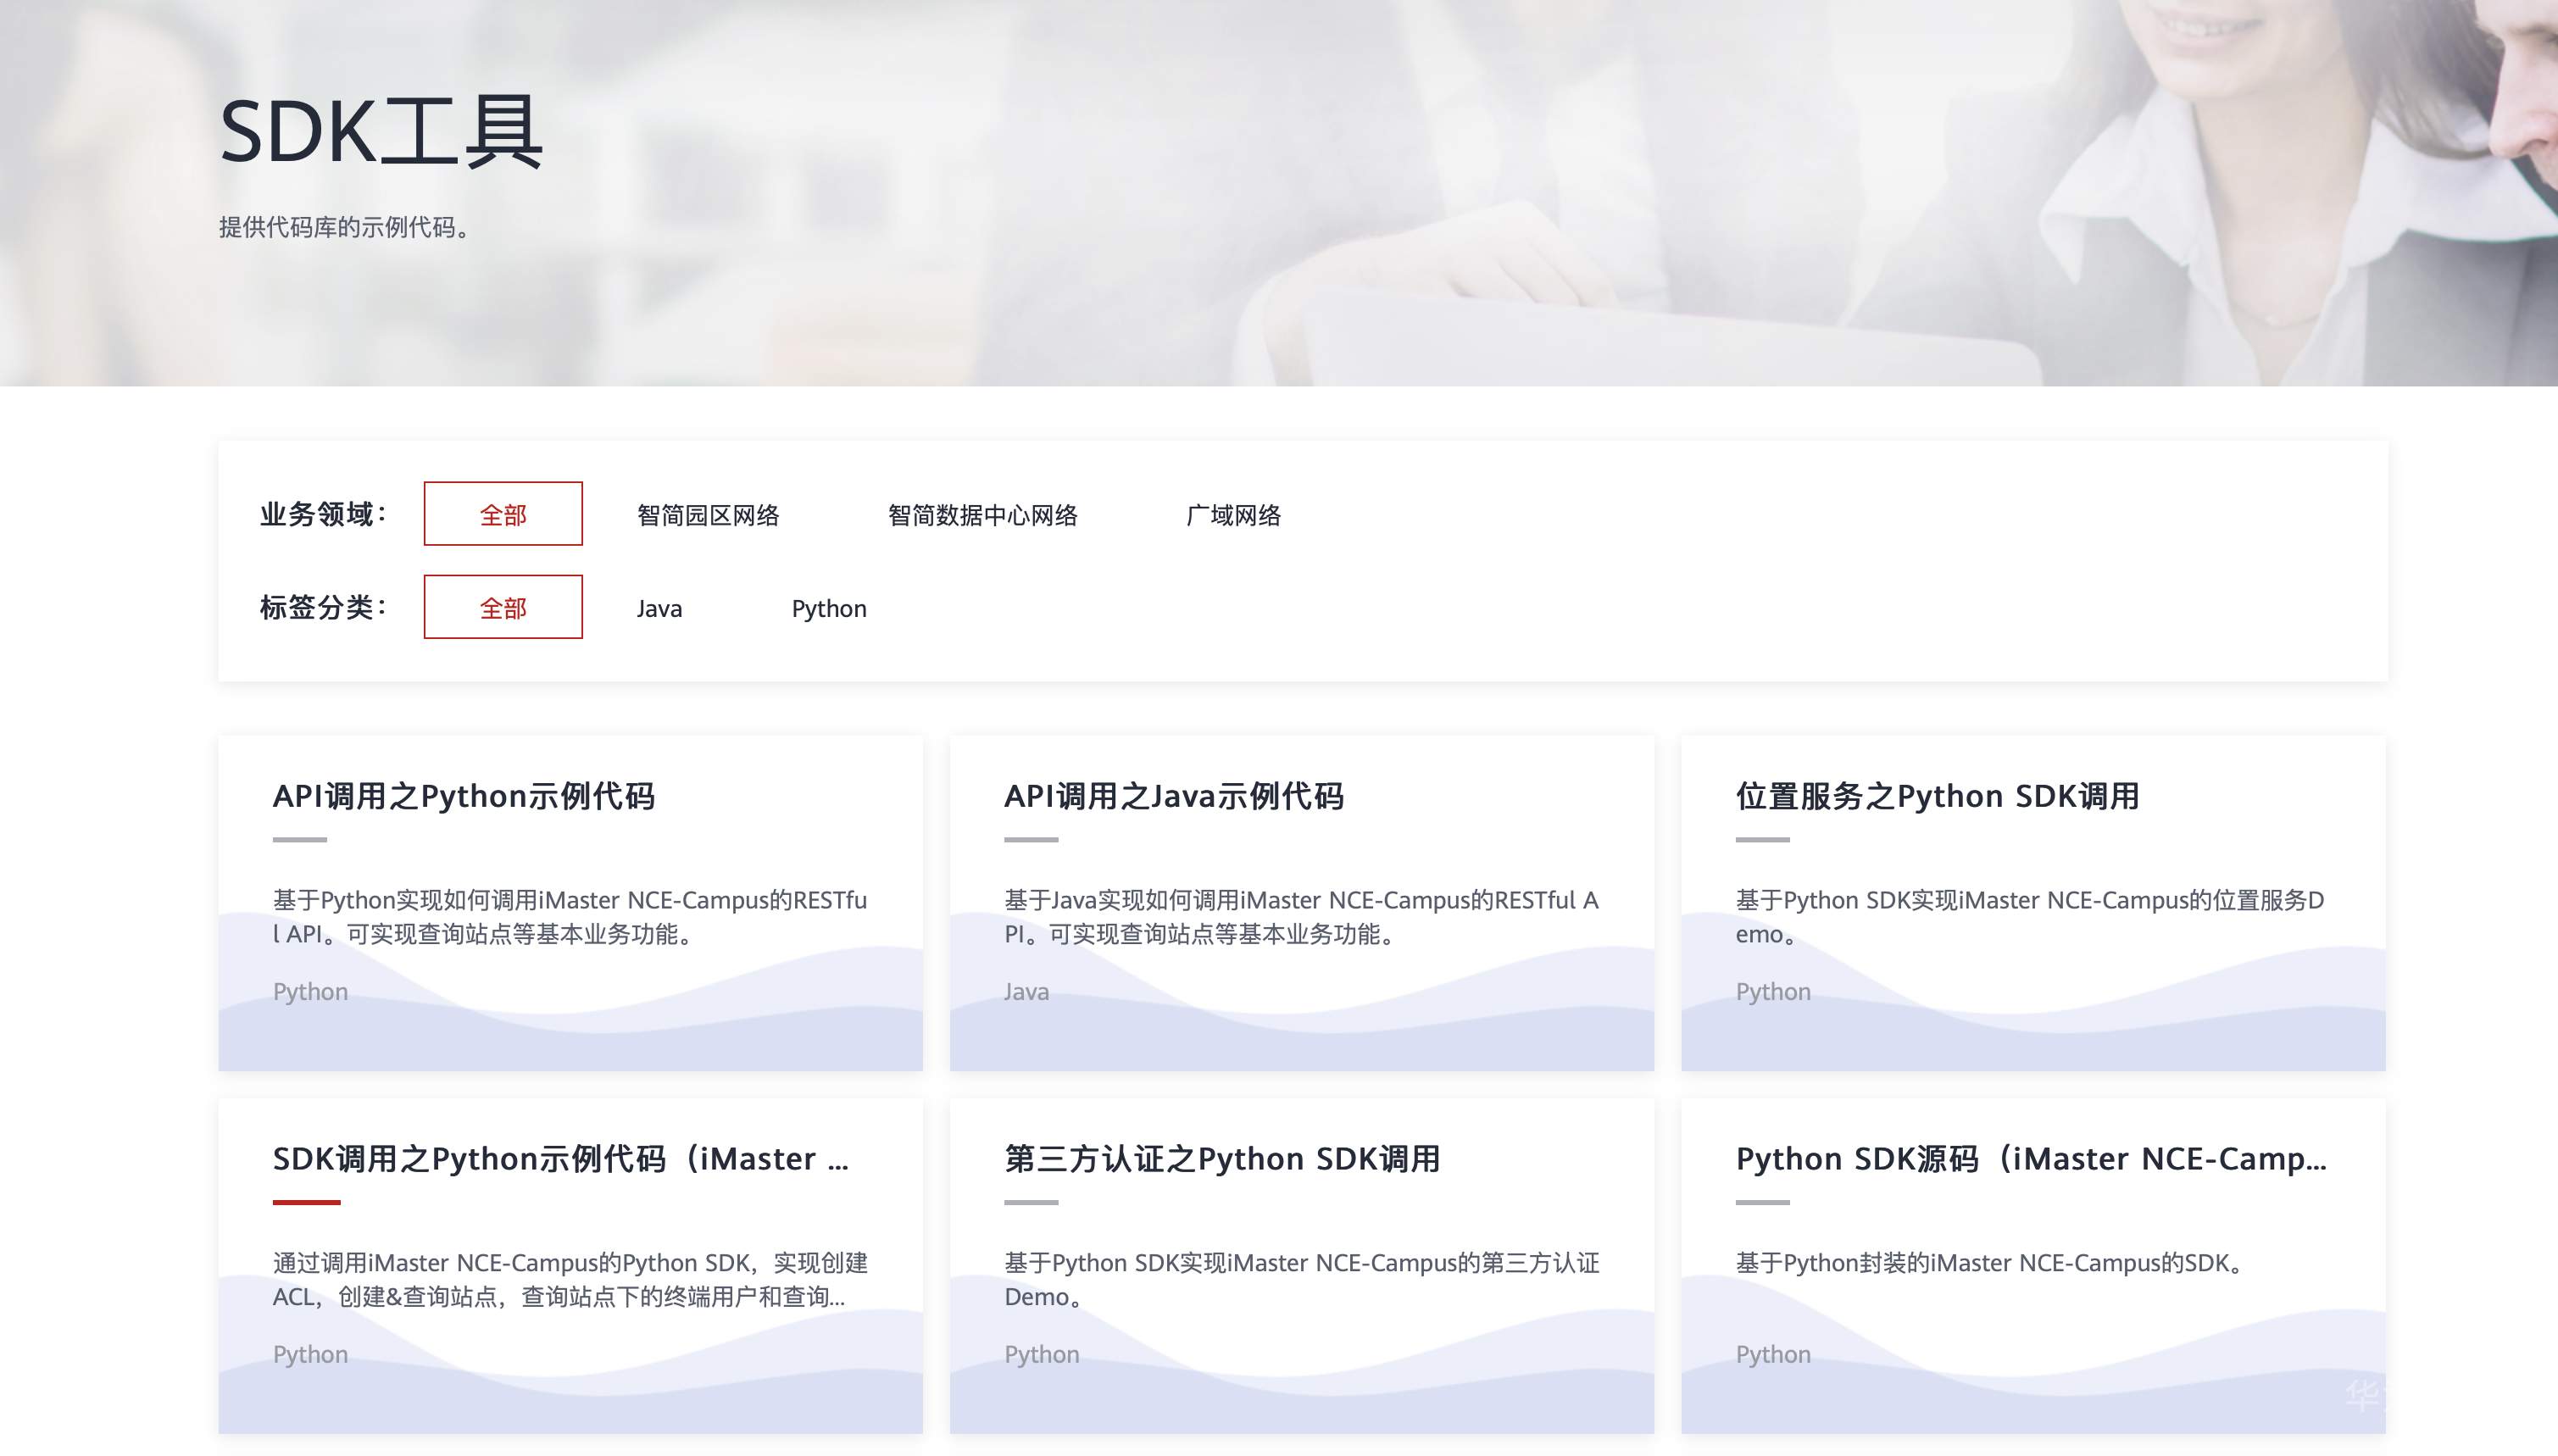Click the 业务领域 filter label
2558x1456 pixels.
click(323, 514)
